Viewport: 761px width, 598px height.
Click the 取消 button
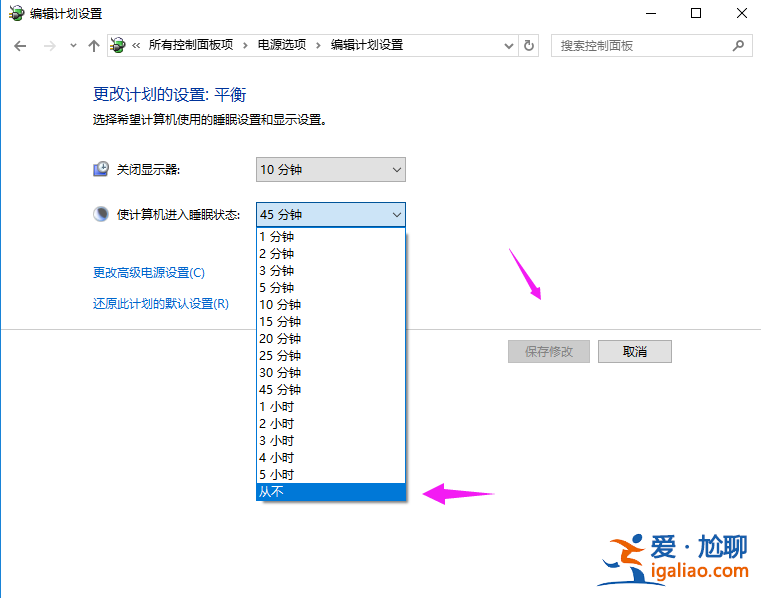635,351
